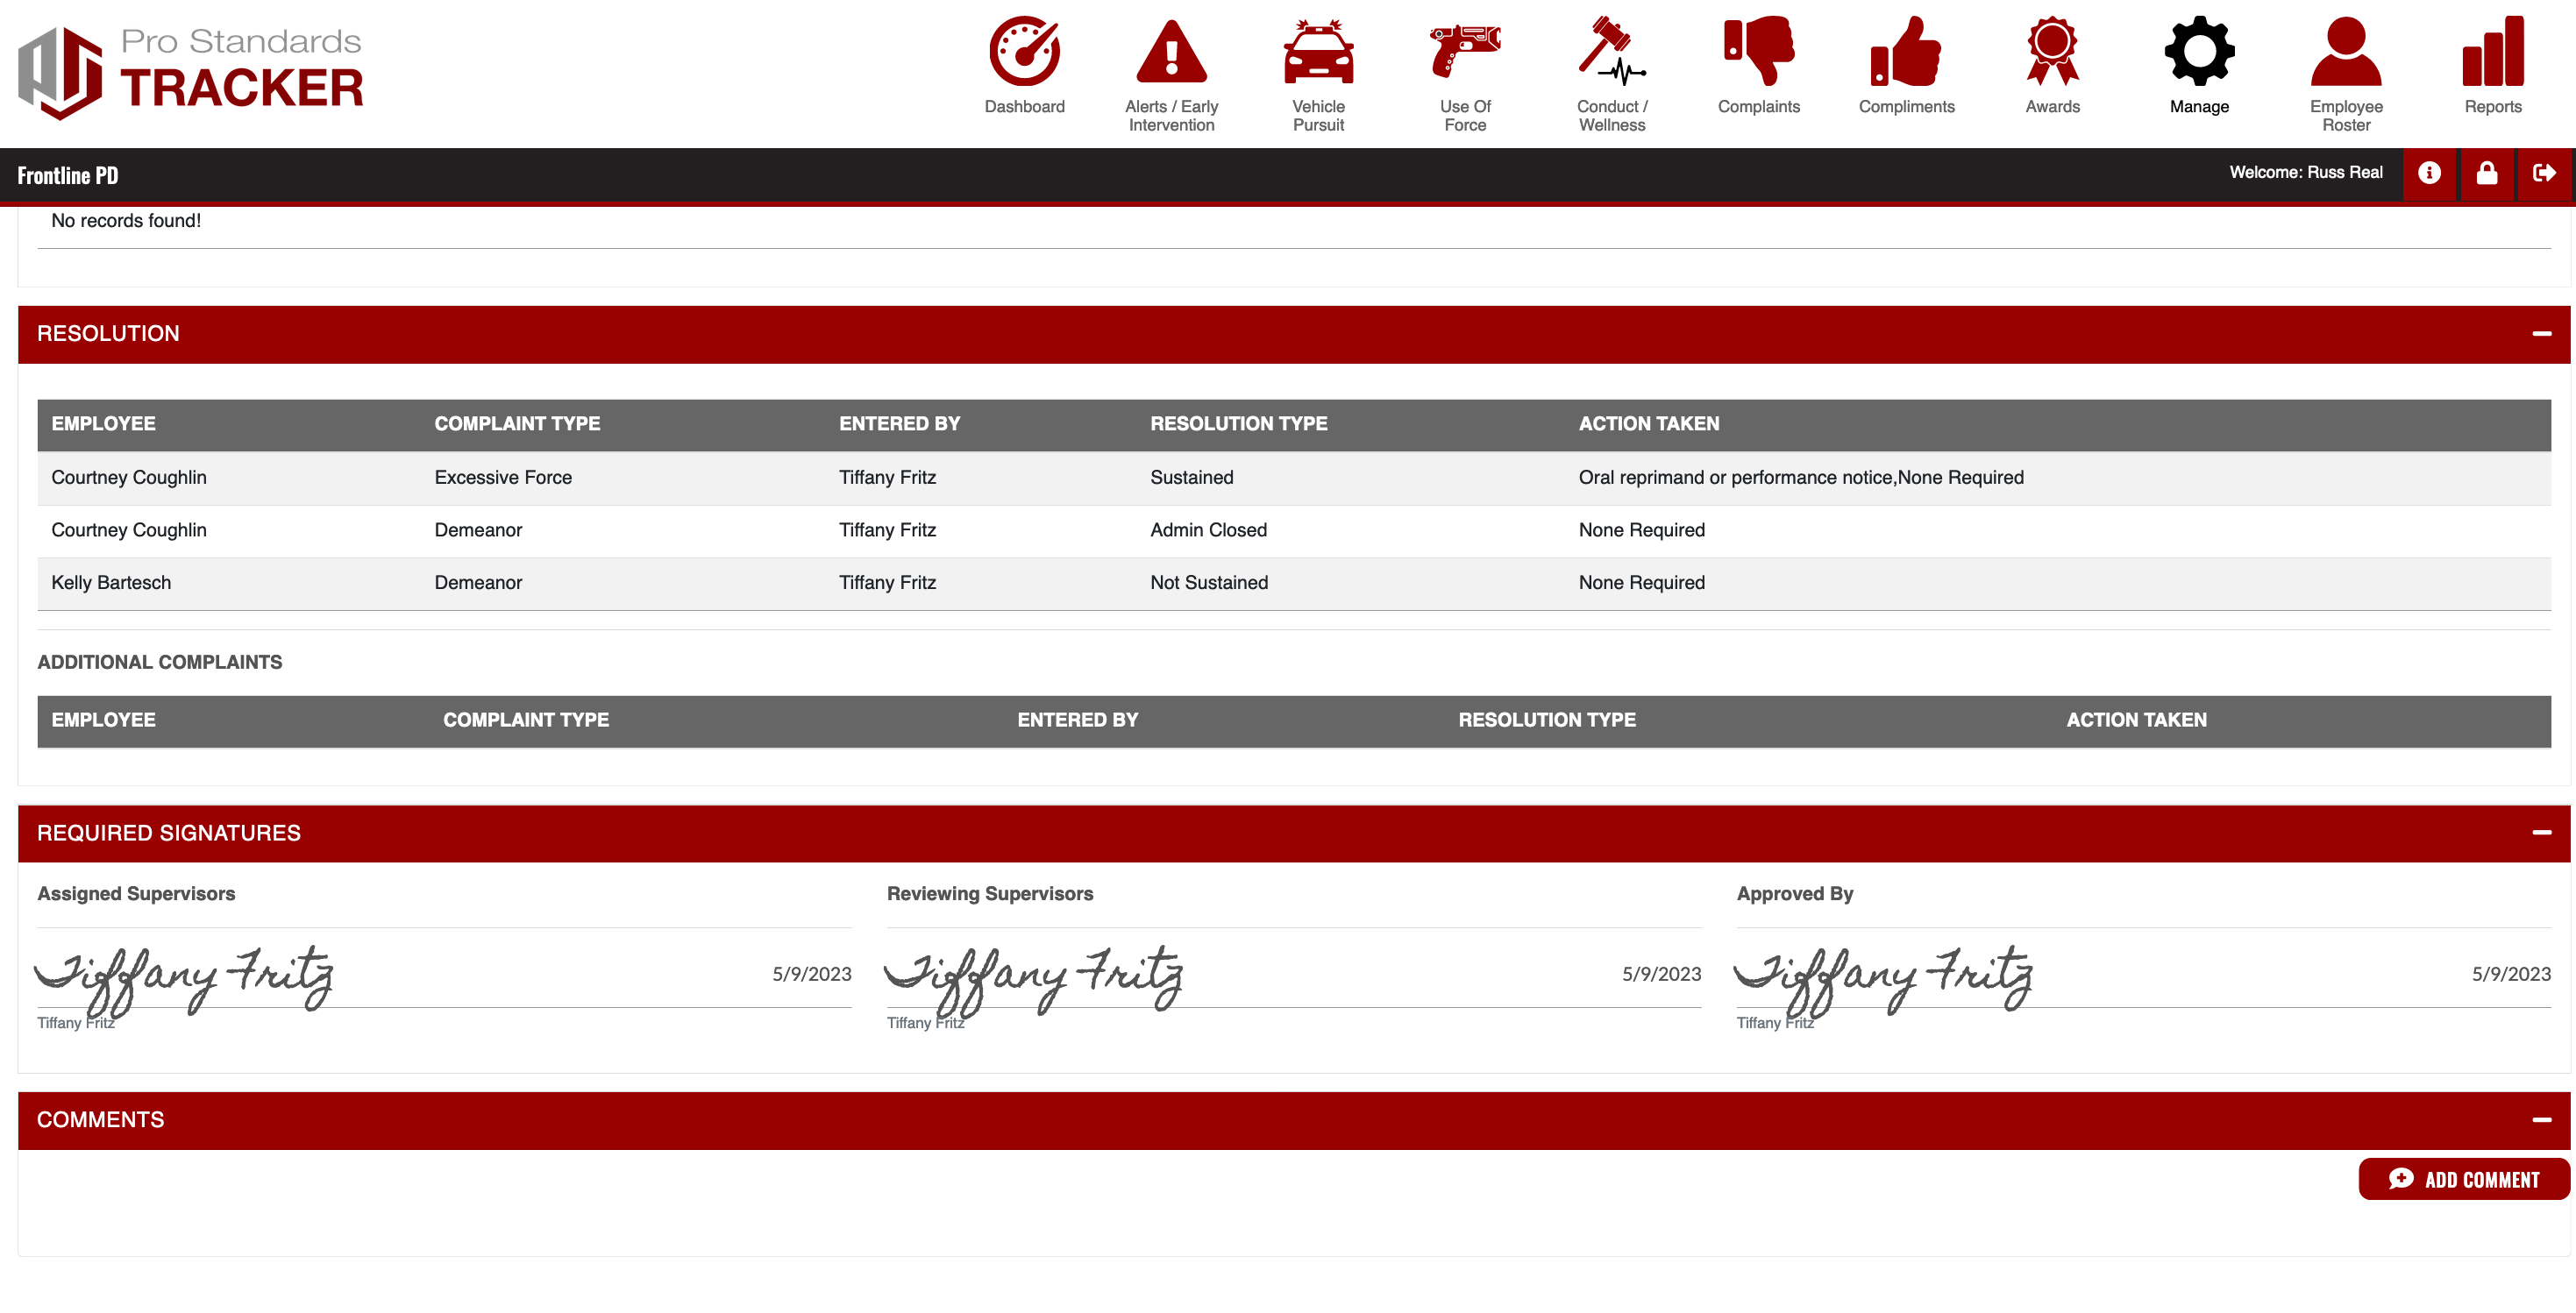Click the Add Comment button
Screen dimensions: 2576x1313
click(x=2463, y=1179)
